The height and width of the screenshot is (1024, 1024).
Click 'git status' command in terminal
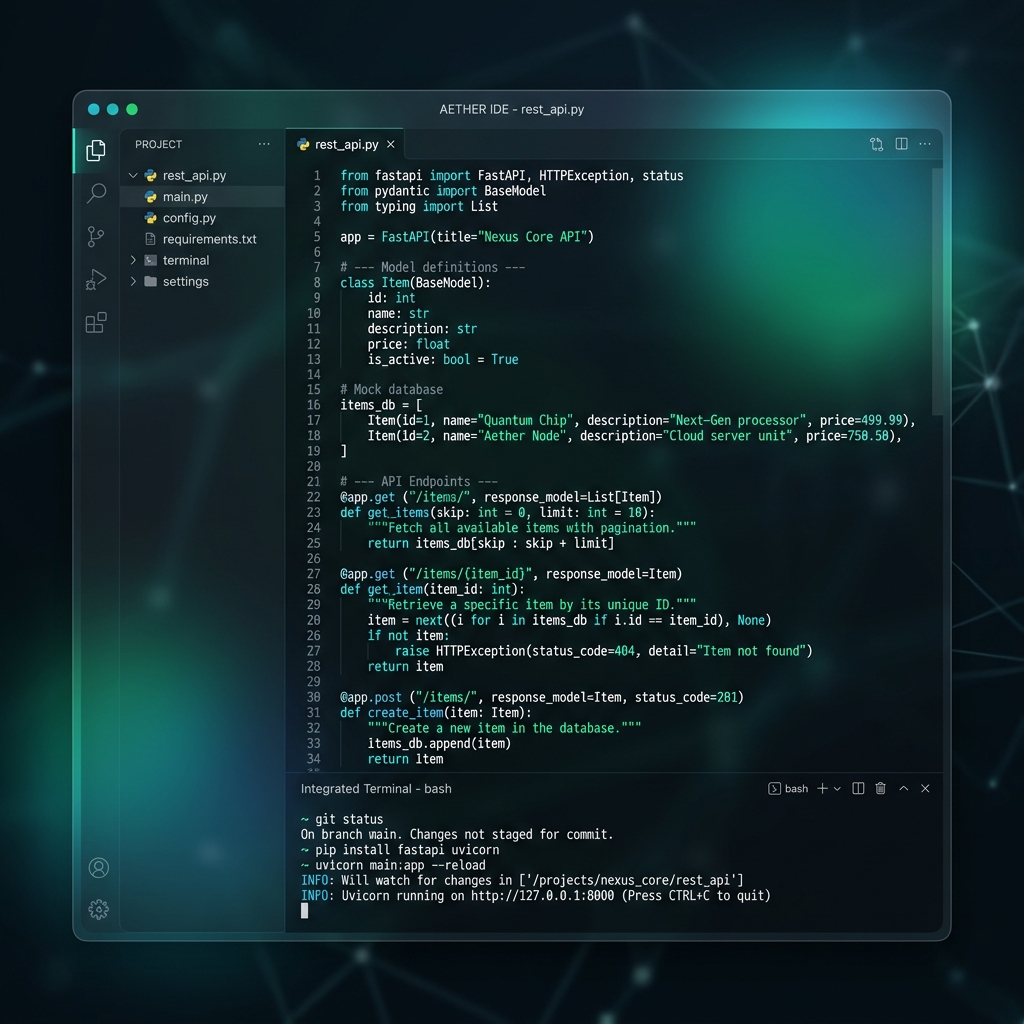(x=349, y=819)
